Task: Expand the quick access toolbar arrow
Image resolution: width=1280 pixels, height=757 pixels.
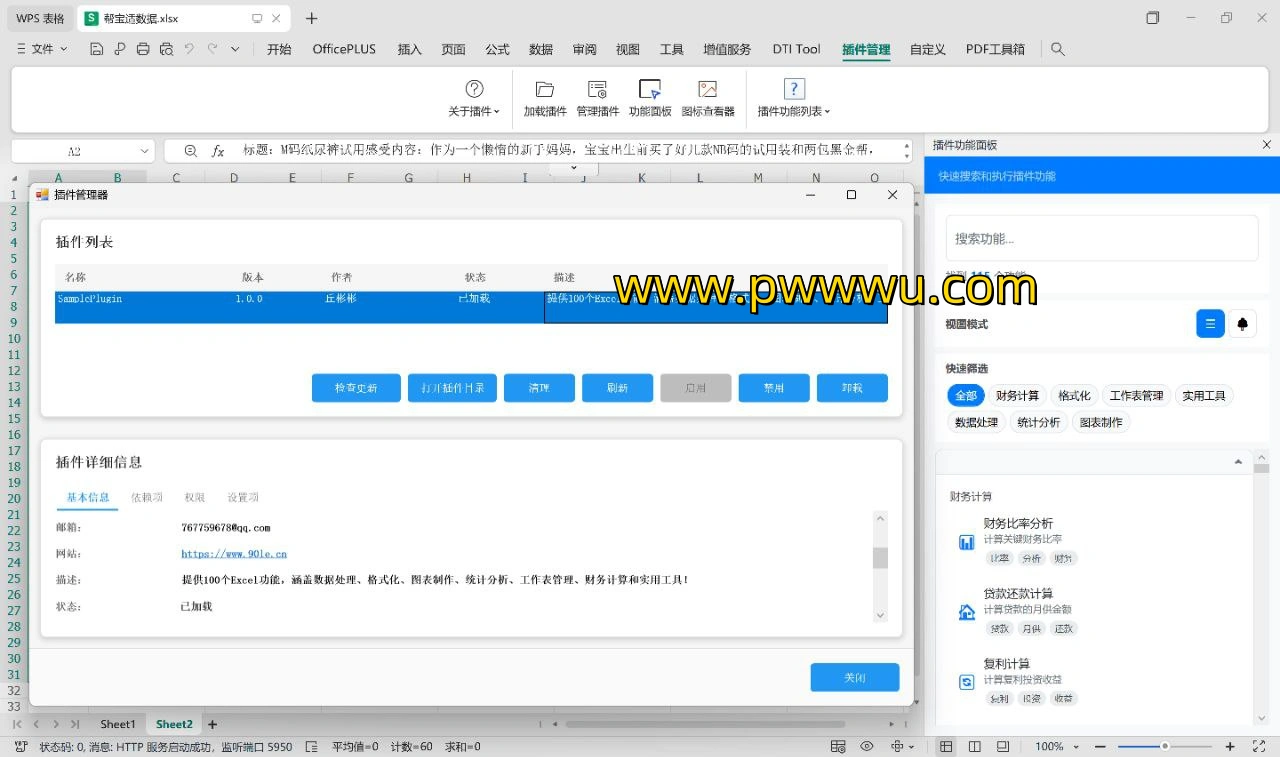Action: [235, 49]
